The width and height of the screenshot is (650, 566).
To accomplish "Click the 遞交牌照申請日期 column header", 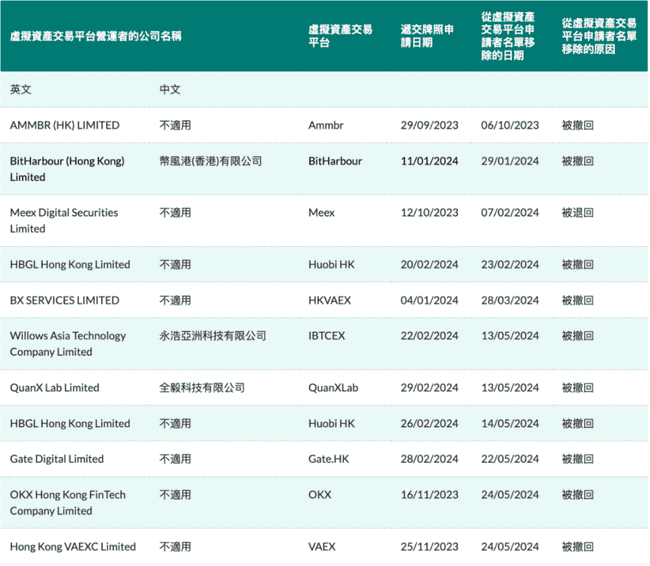I will coord(427,36).
